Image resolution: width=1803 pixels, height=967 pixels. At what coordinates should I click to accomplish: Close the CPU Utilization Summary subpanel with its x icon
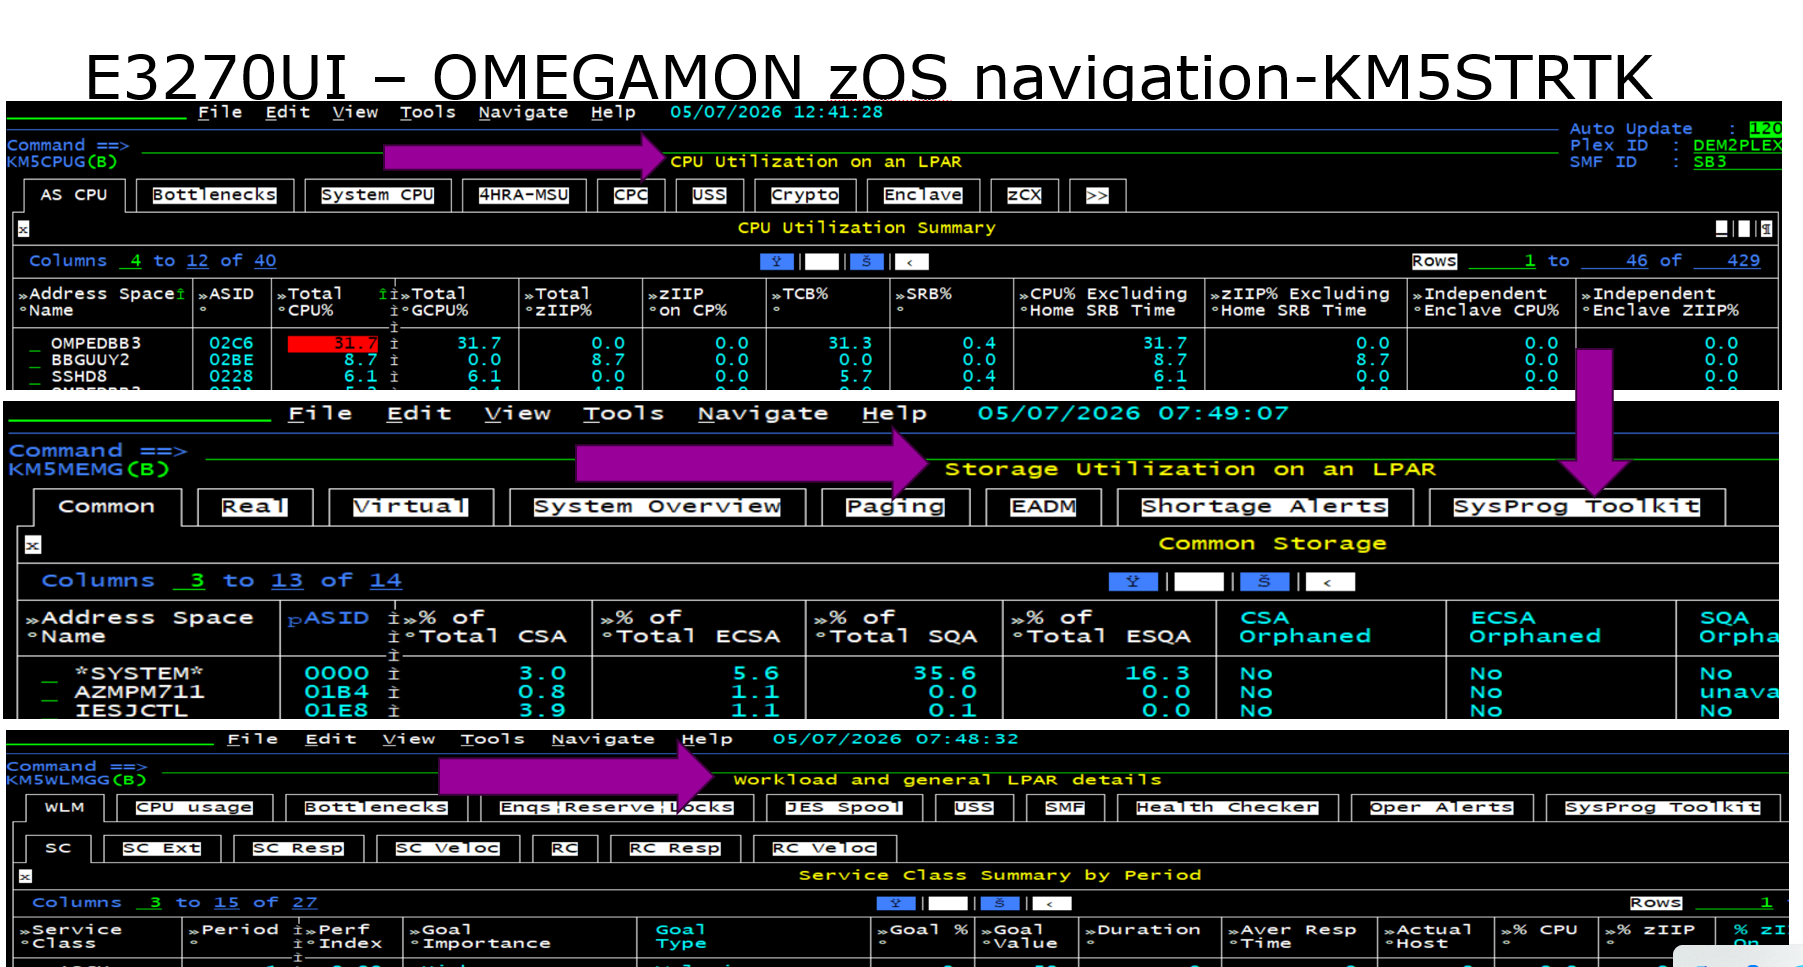pyautogui.click(x=23, y=229)
